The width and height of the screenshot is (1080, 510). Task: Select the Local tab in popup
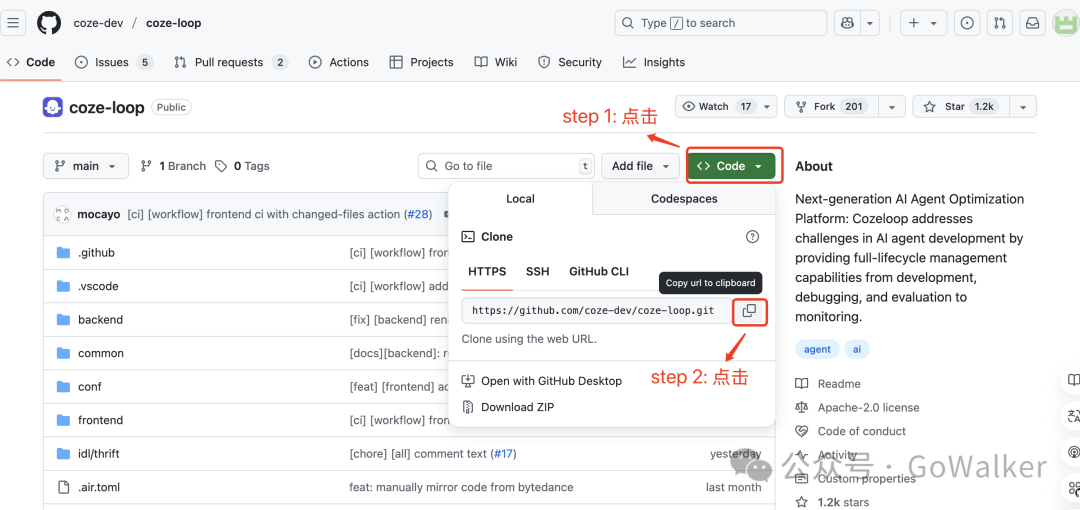pos(520,198)
